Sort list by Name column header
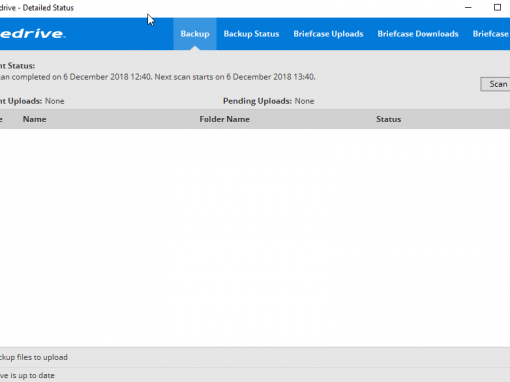The width and height of the screenshot is (510, 382). (x=34, y=119)
